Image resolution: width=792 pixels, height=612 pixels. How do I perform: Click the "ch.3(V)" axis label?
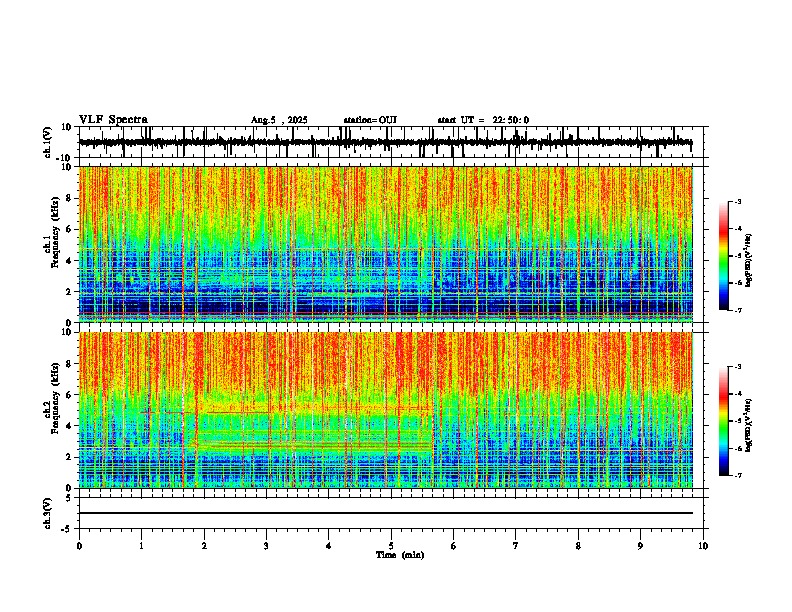[x=48, y=513]
